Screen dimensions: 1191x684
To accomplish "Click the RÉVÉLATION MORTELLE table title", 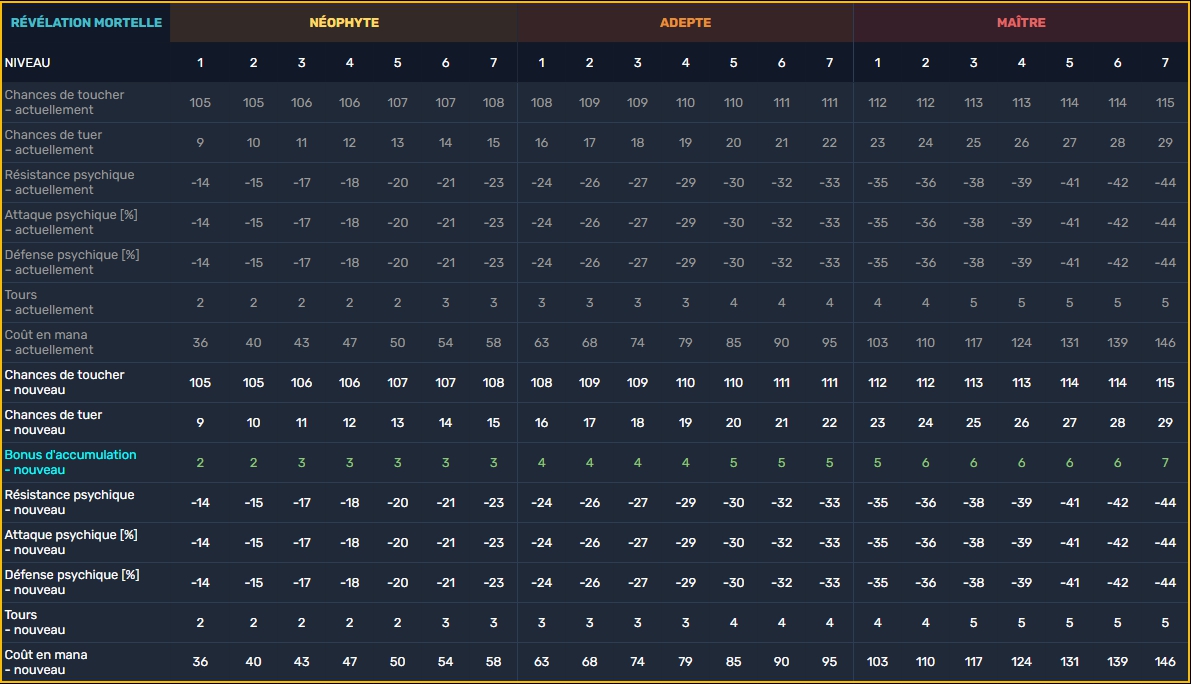I will (x=86, y=23).
